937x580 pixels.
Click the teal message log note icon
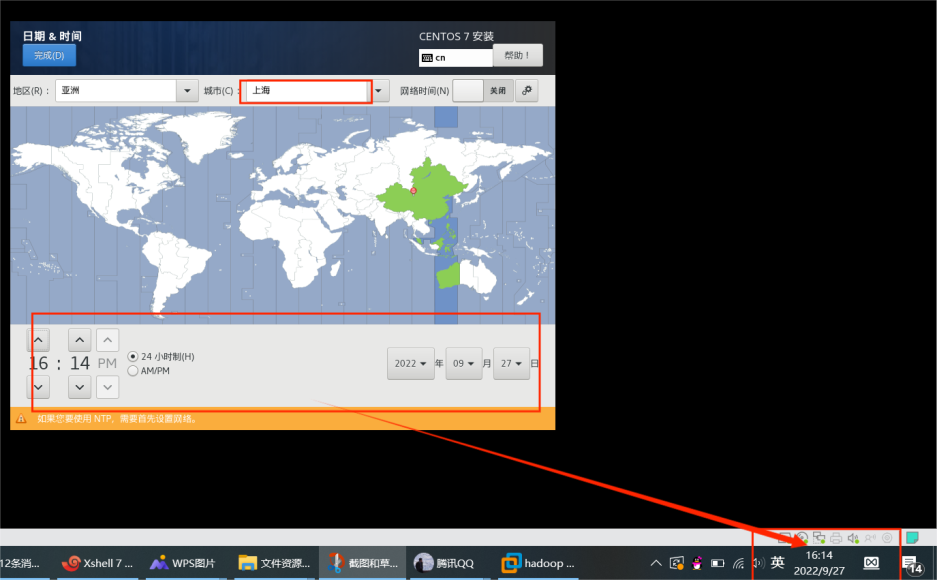coord(912,538)
